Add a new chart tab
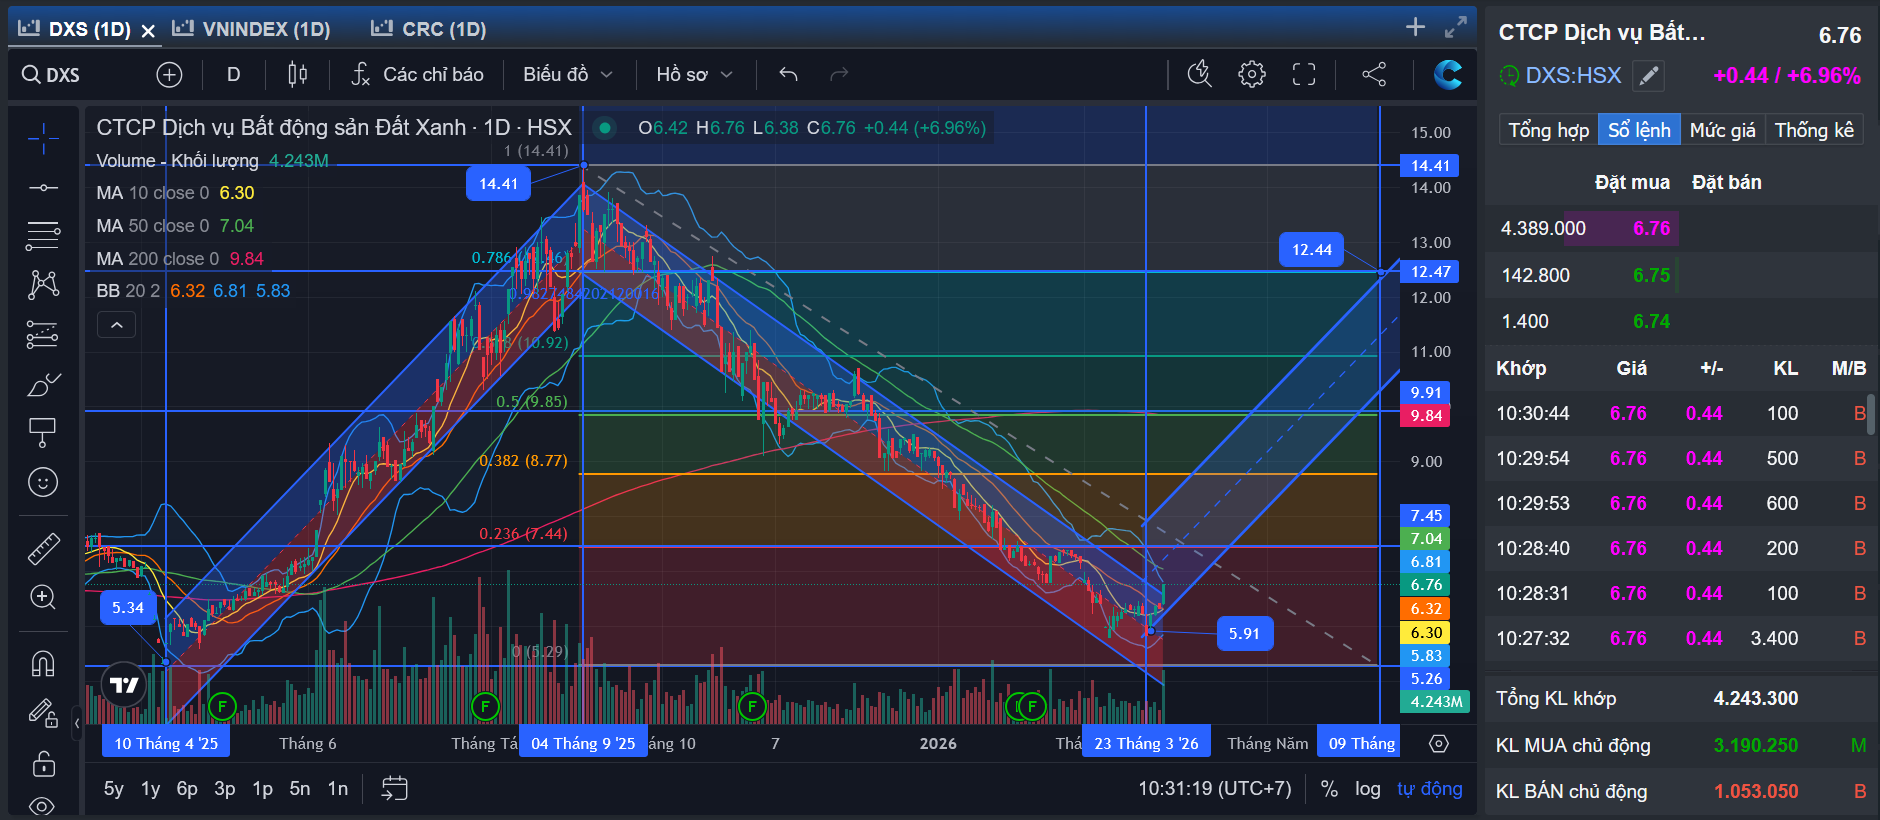The width and height of the screenshot is (1880, 820). 1415,27
